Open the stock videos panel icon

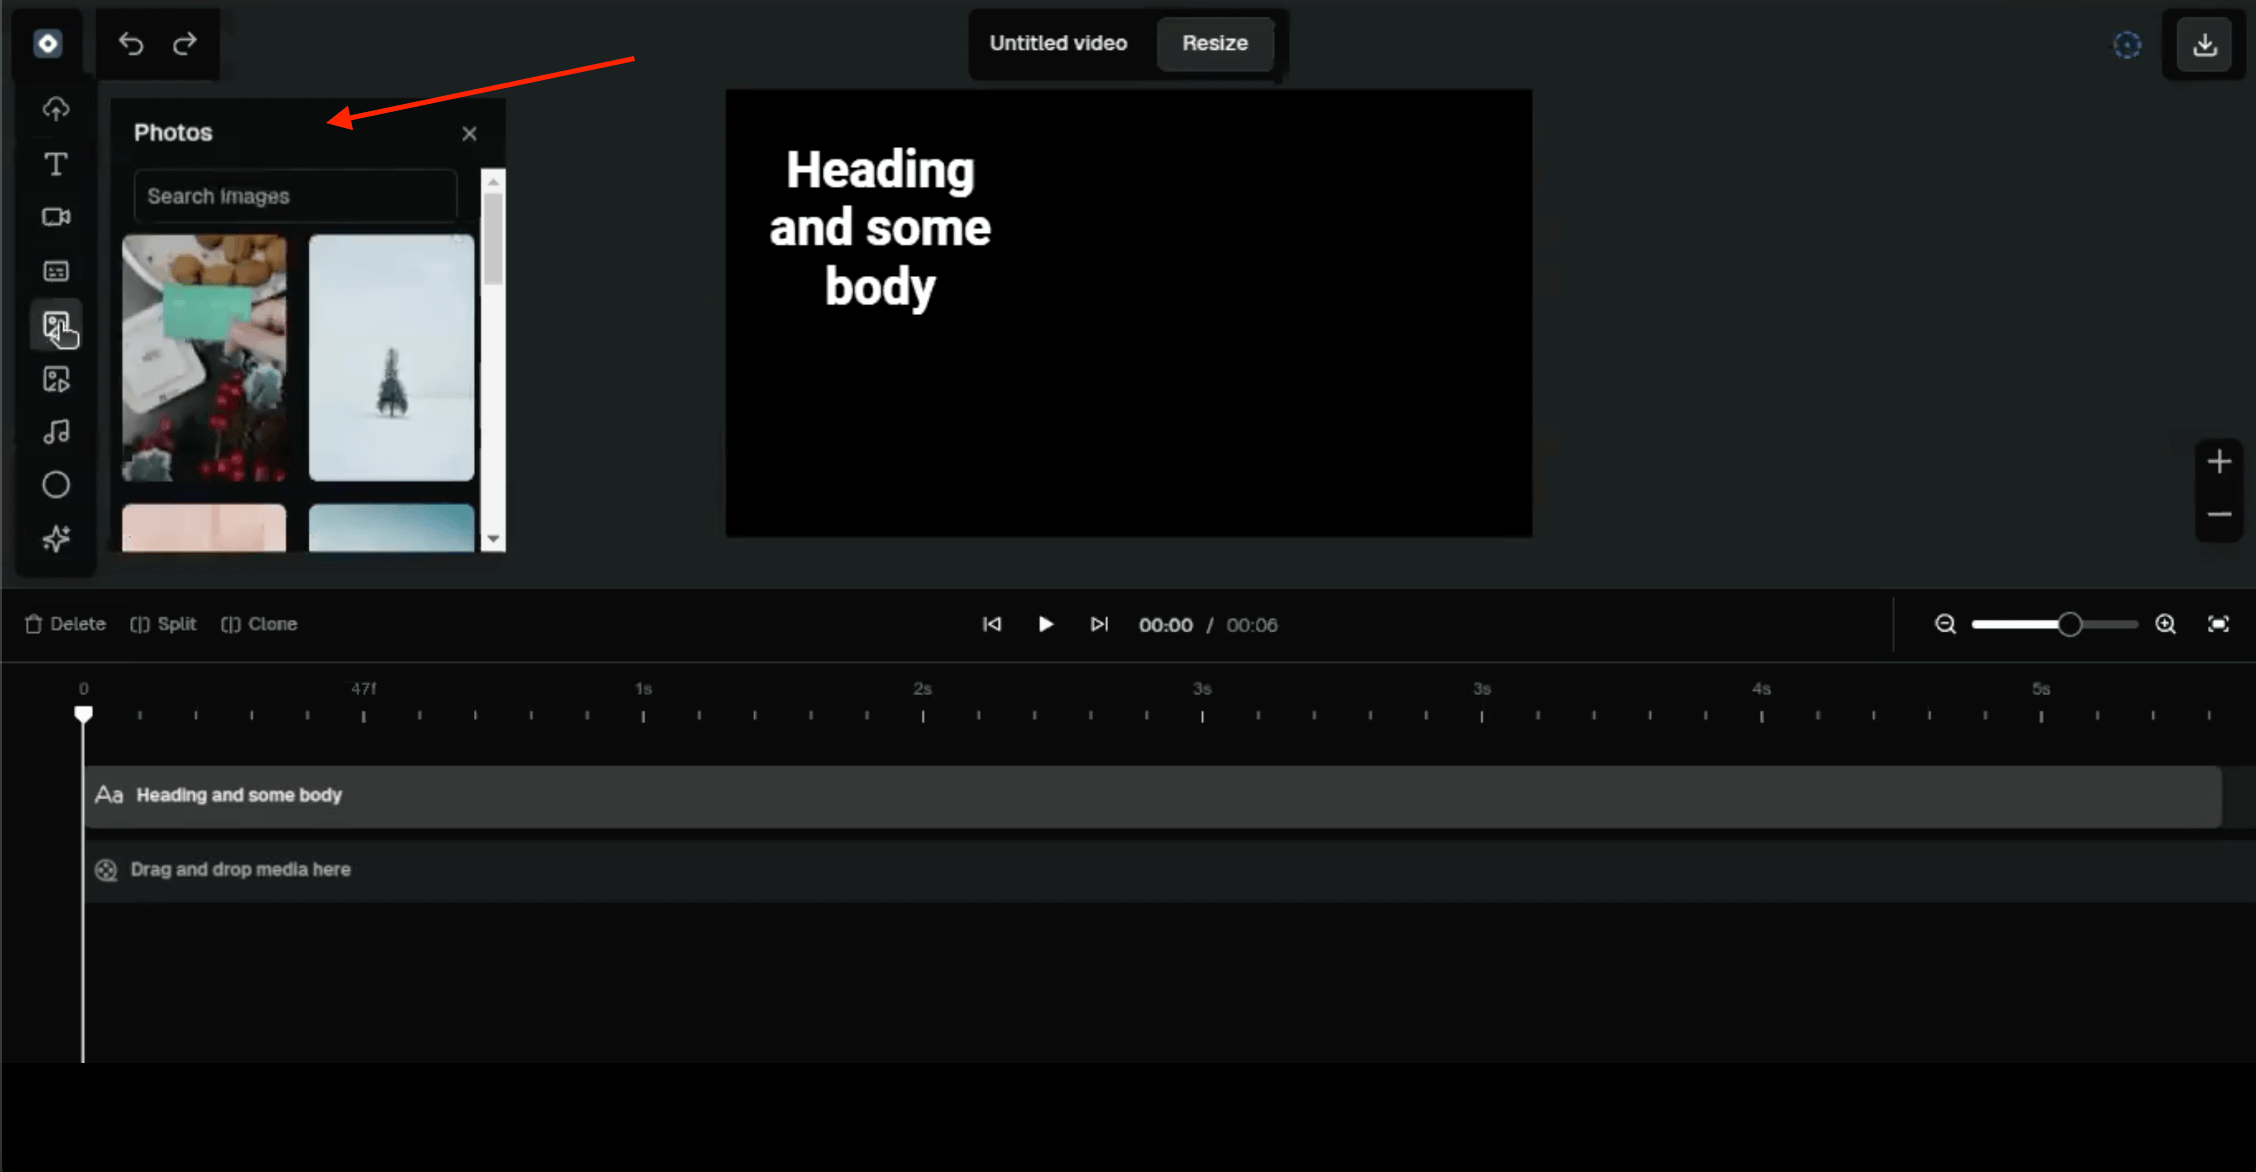[56, 379]
